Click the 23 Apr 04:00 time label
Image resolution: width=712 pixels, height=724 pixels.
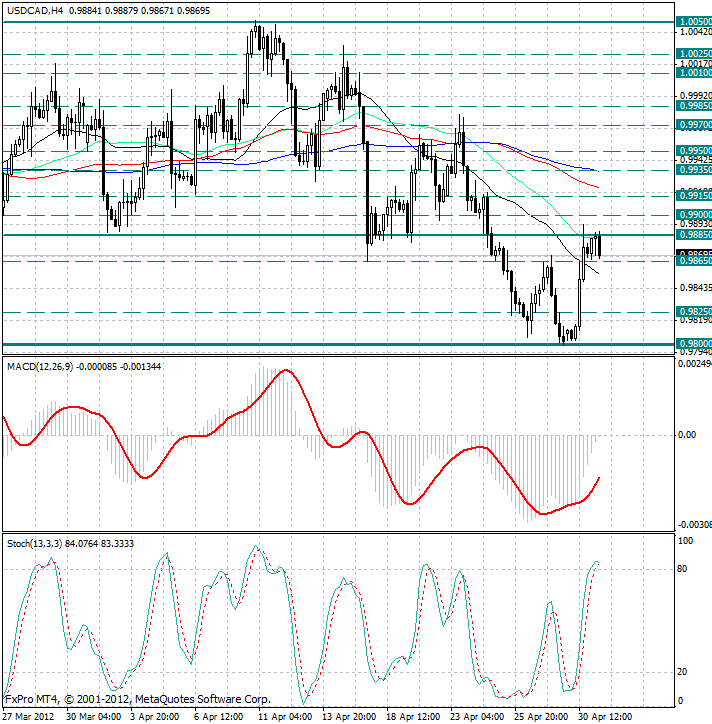coord(477,717)
